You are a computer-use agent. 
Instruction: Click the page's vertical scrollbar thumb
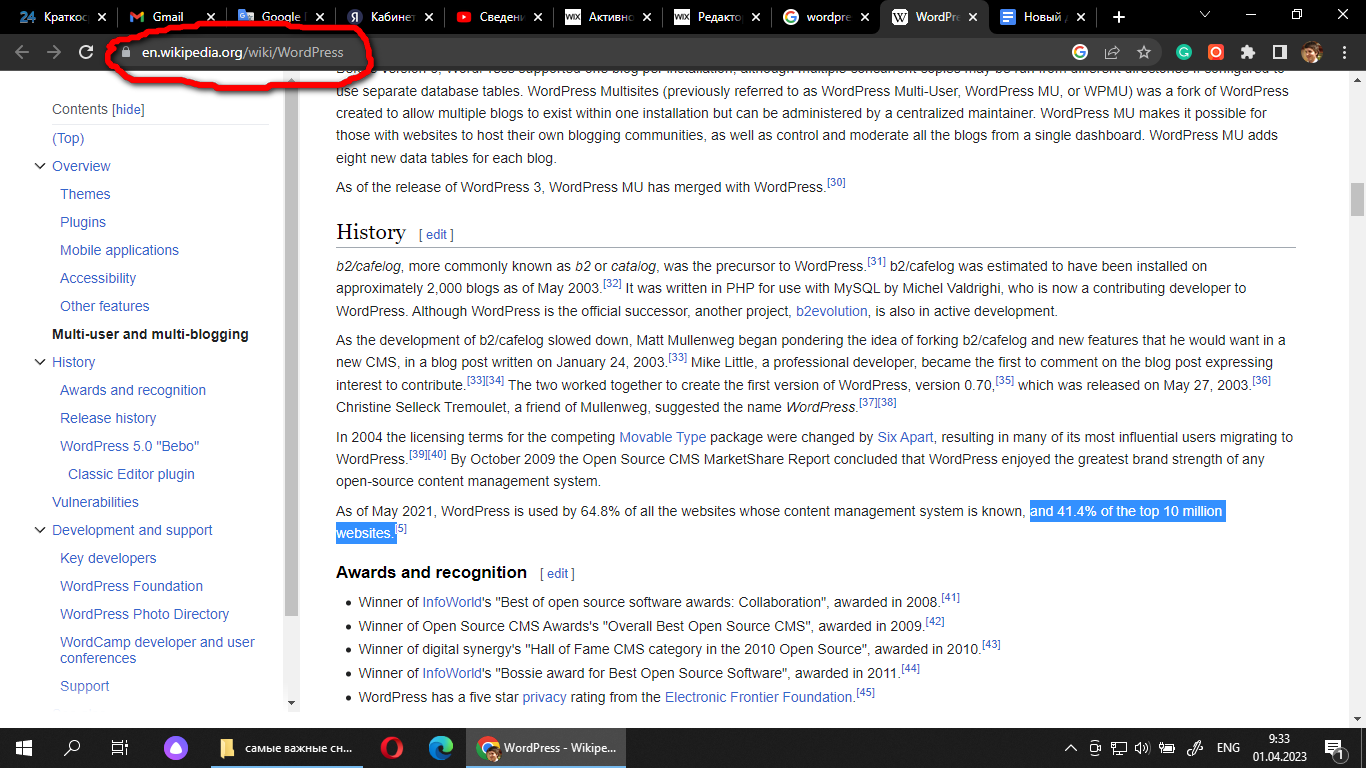1357,199
